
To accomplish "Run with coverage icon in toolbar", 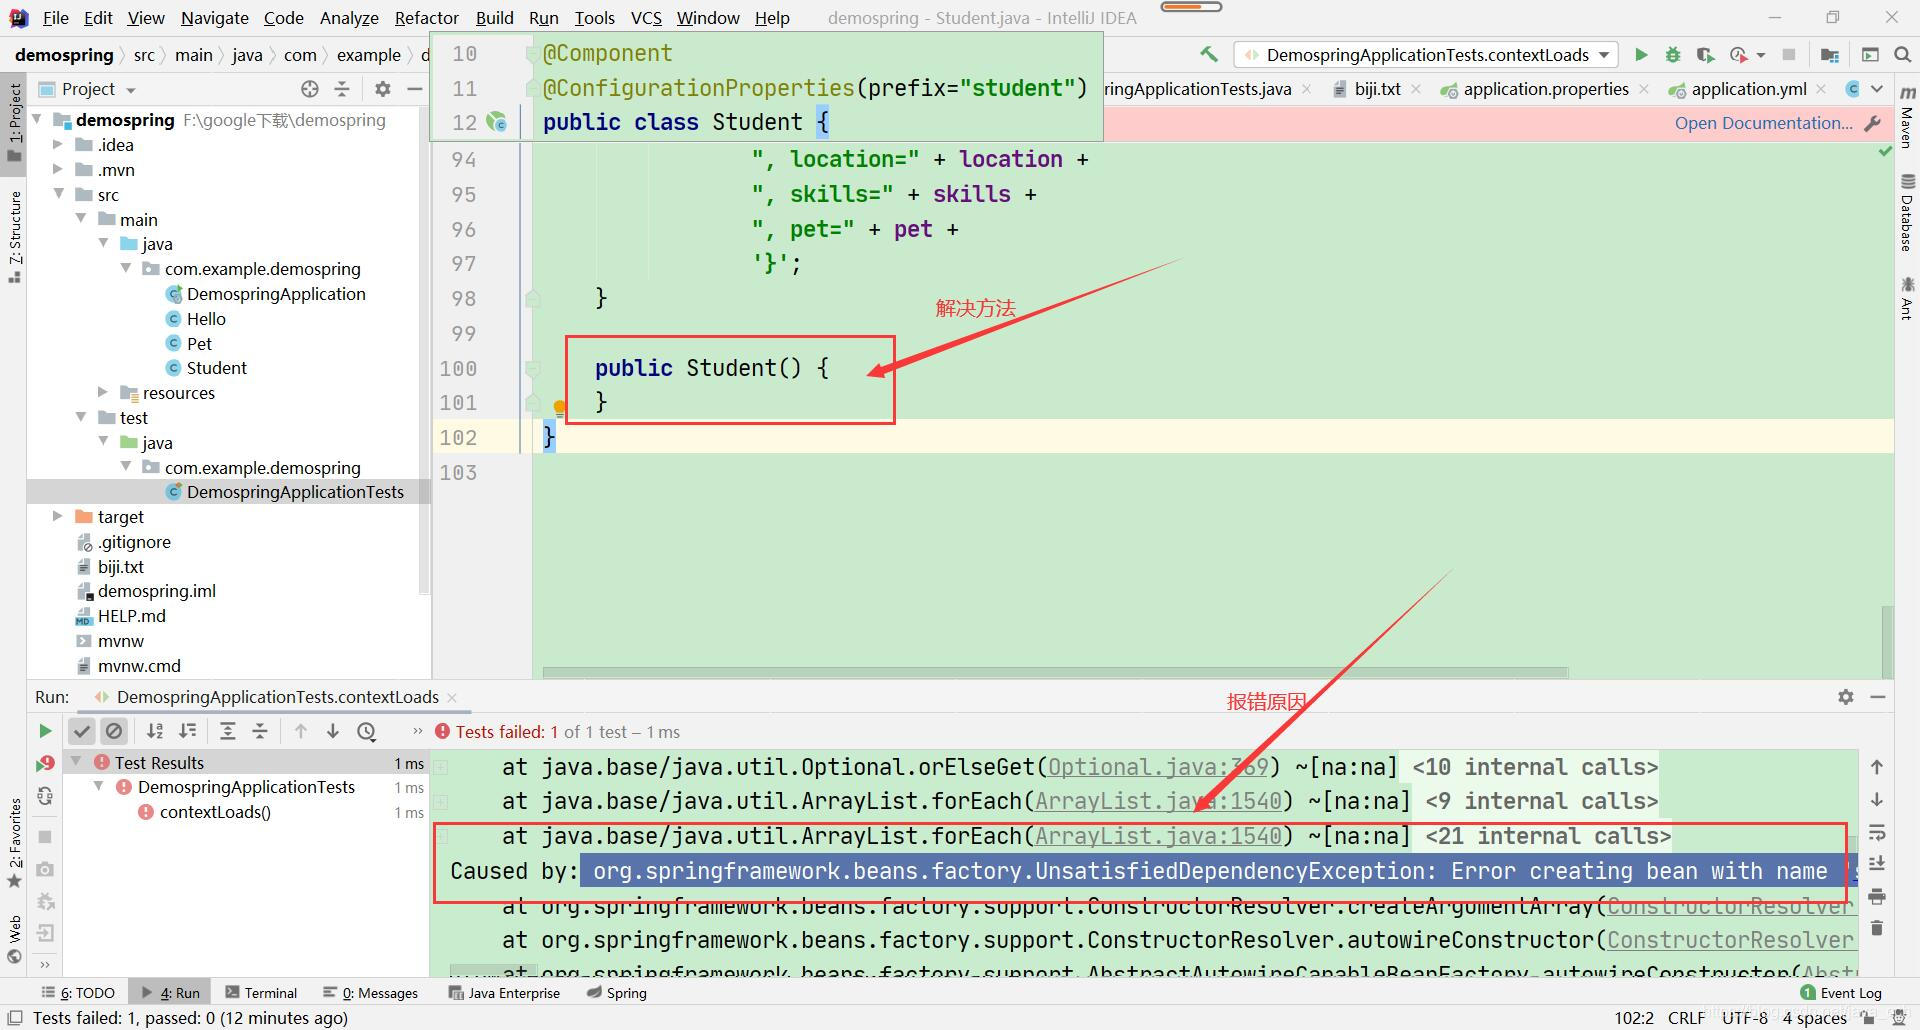I will pos(1706,55).
